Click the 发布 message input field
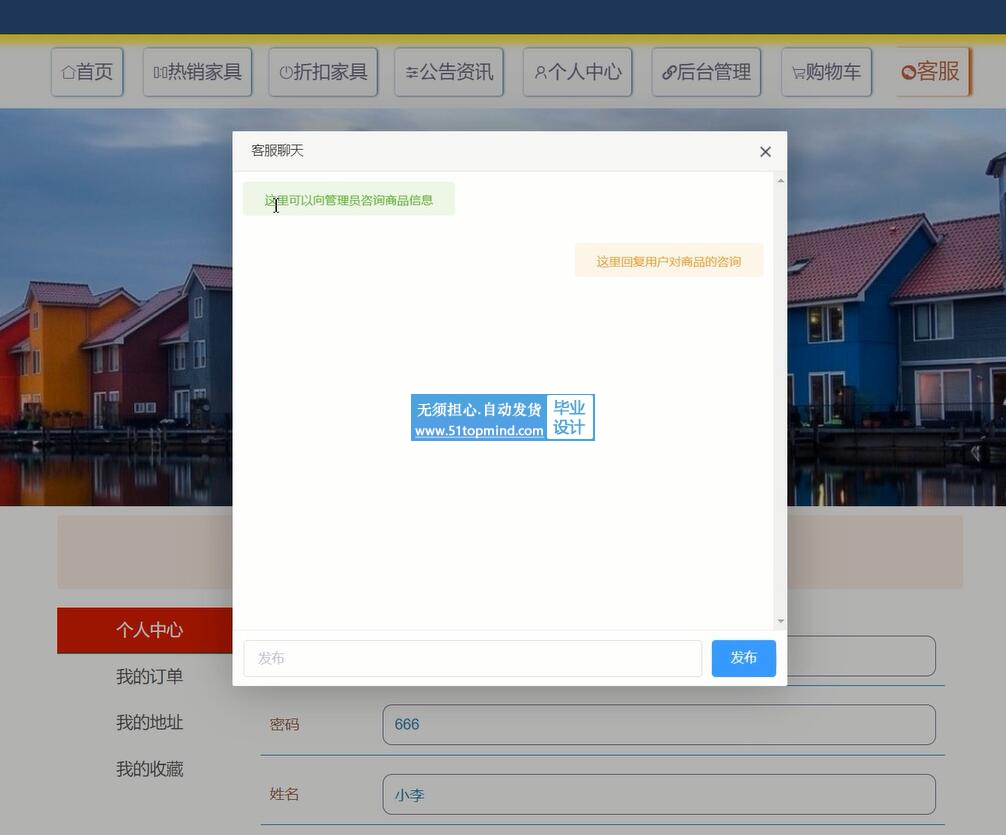The width and height of the screenshot is (1006, 835). tap(472, 658)
